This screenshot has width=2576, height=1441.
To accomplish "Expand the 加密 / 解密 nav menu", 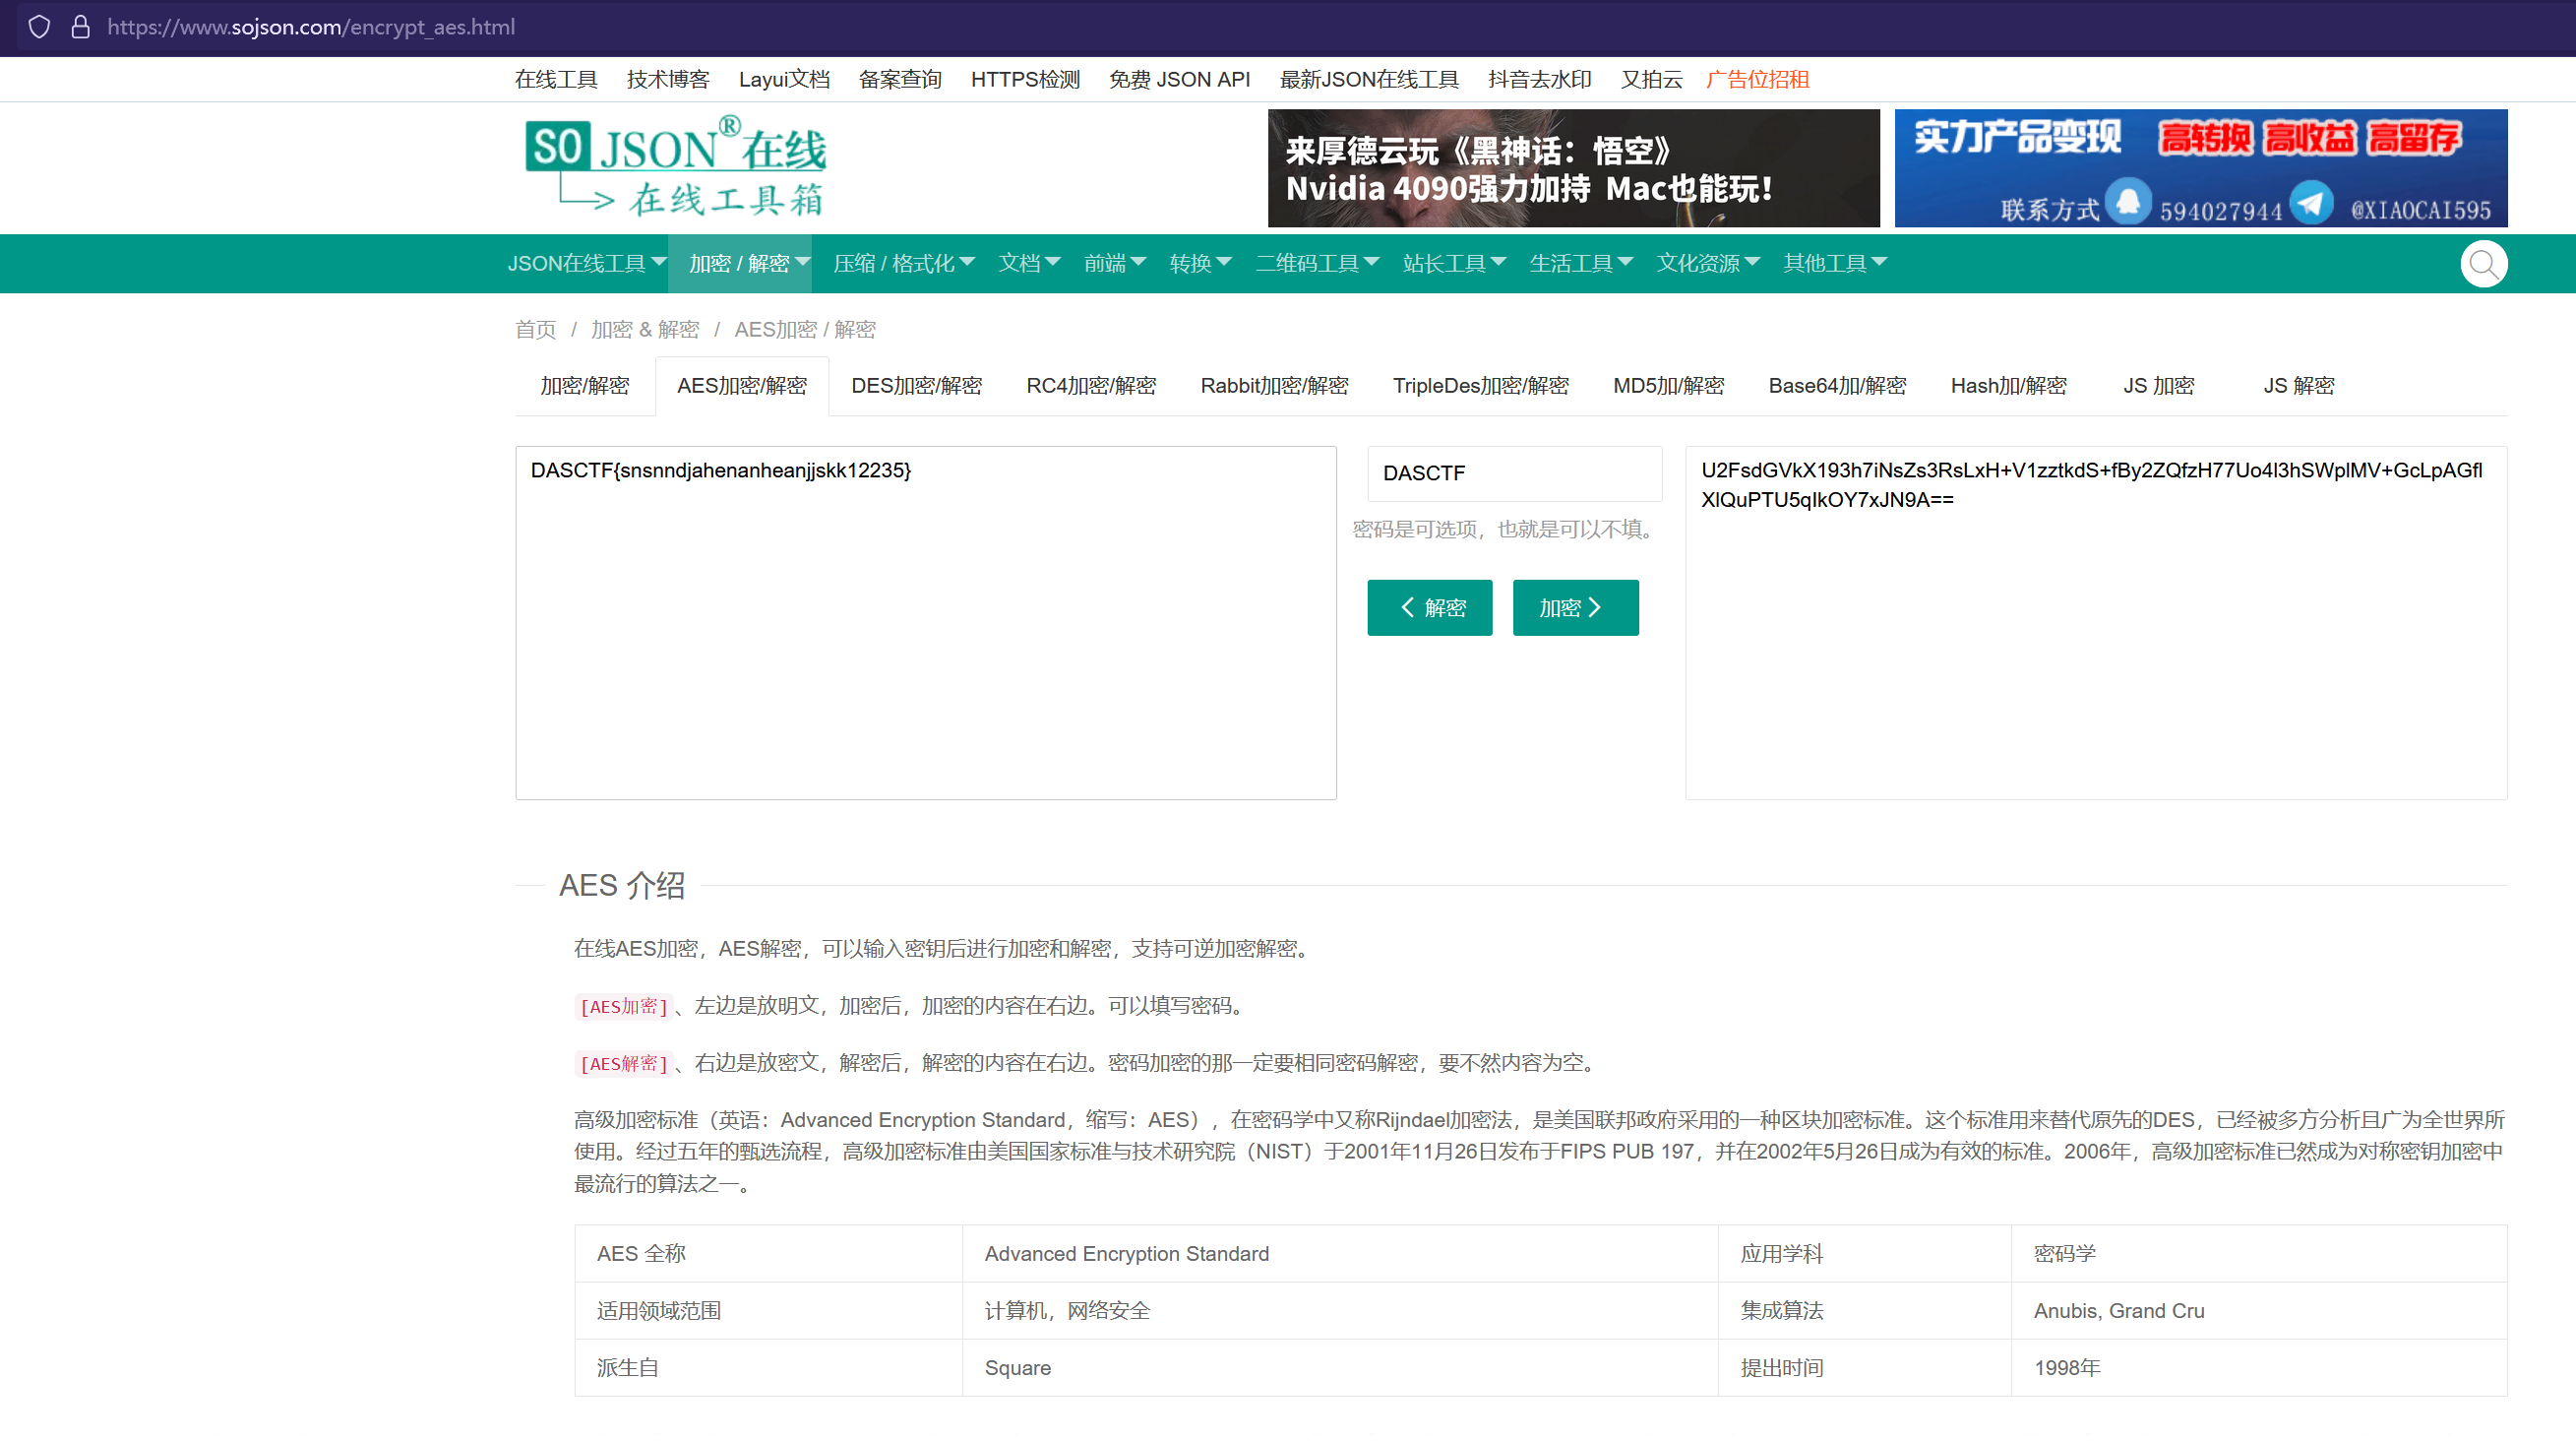I will pos(740,263).
